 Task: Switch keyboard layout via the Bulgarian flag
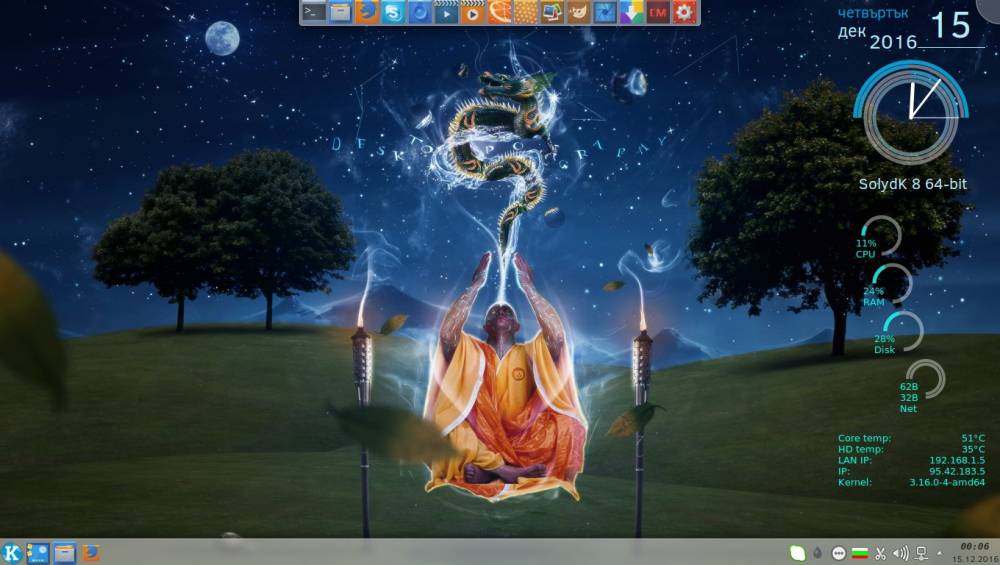pyautogui.click(x=860, y=554)
